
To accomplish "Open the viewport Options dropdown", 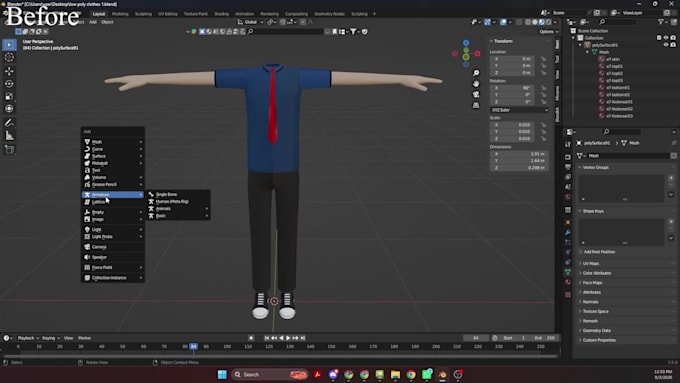I will pos(548,32).
